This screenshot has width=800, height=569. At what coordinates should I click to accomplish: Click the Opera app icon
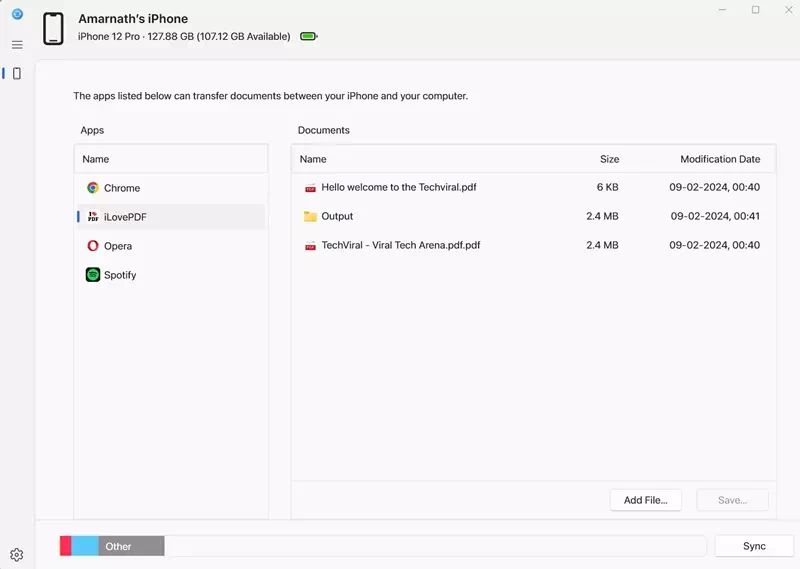(x=93, y=246)
